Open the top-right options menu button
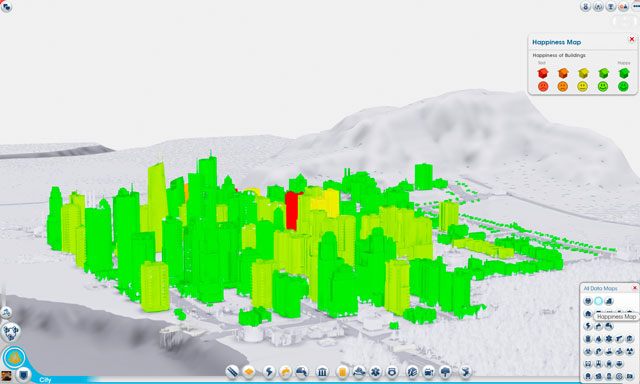 point(636,6)
